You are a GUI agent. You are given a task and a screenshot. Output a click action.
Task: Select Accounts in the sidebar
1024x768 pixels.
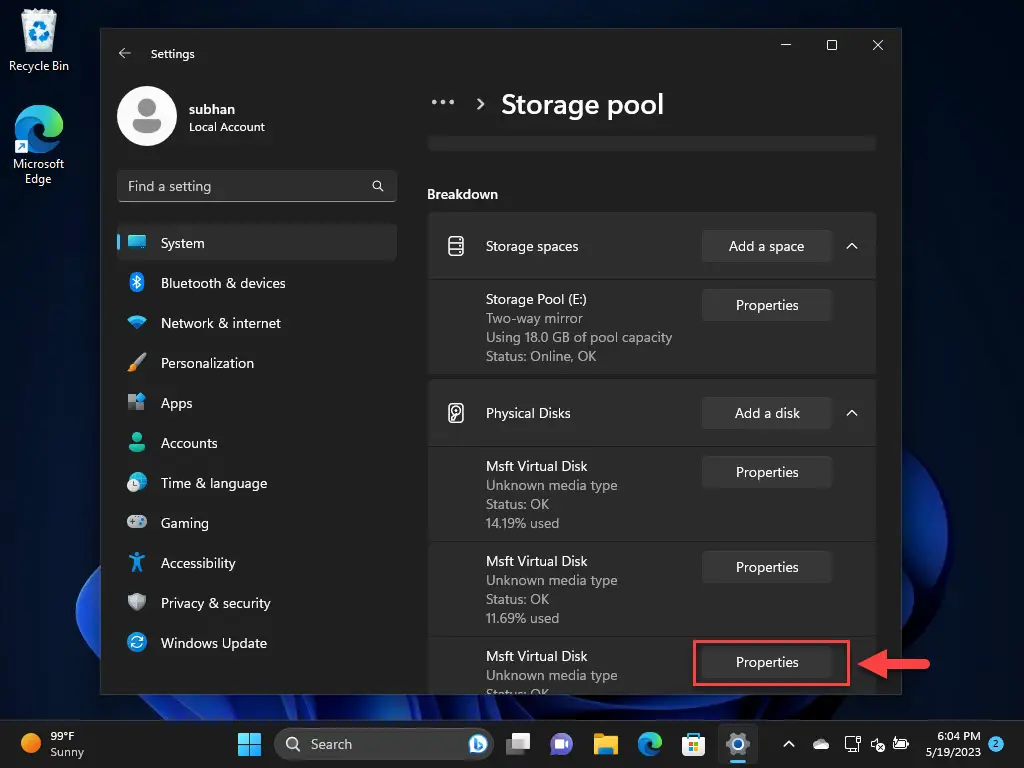click(x=188, y=443)
